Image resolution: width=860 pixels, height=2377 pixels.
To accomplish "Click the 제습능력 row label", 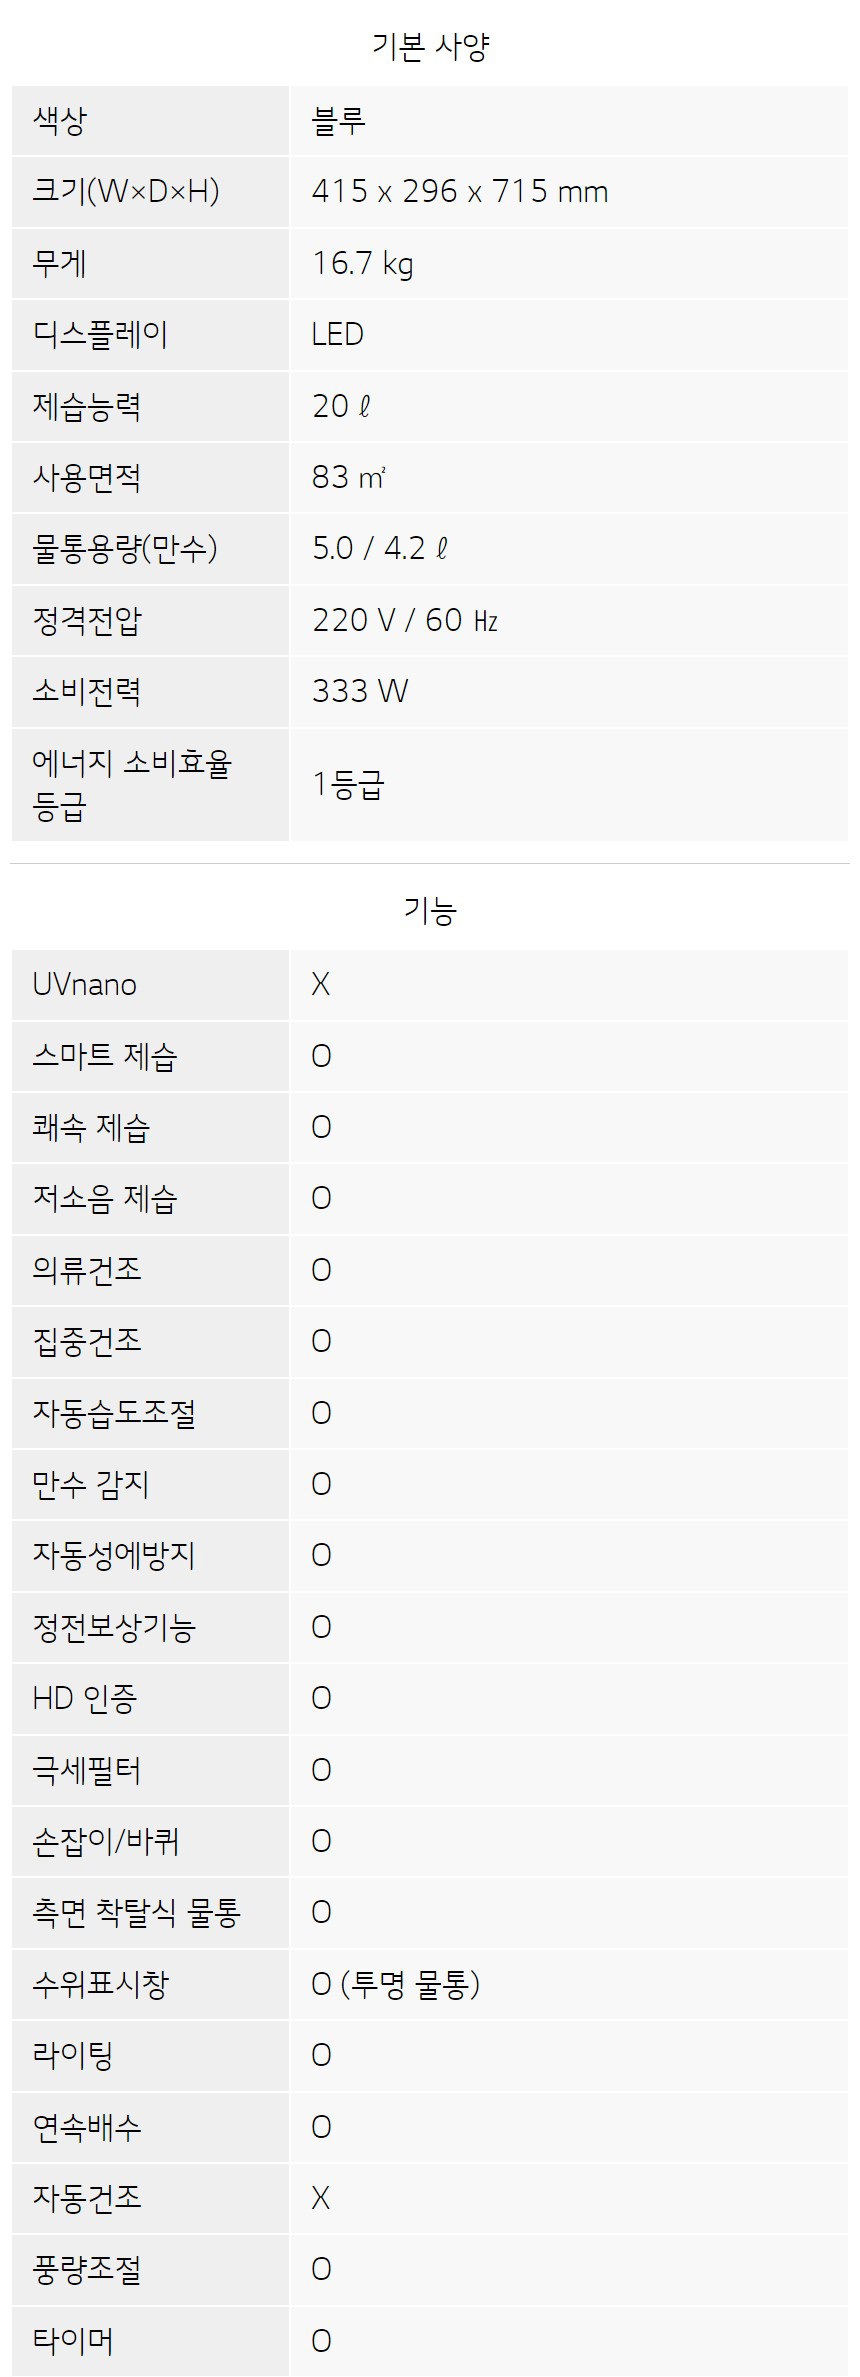I will pyautogui.click(x=87, y=406).
